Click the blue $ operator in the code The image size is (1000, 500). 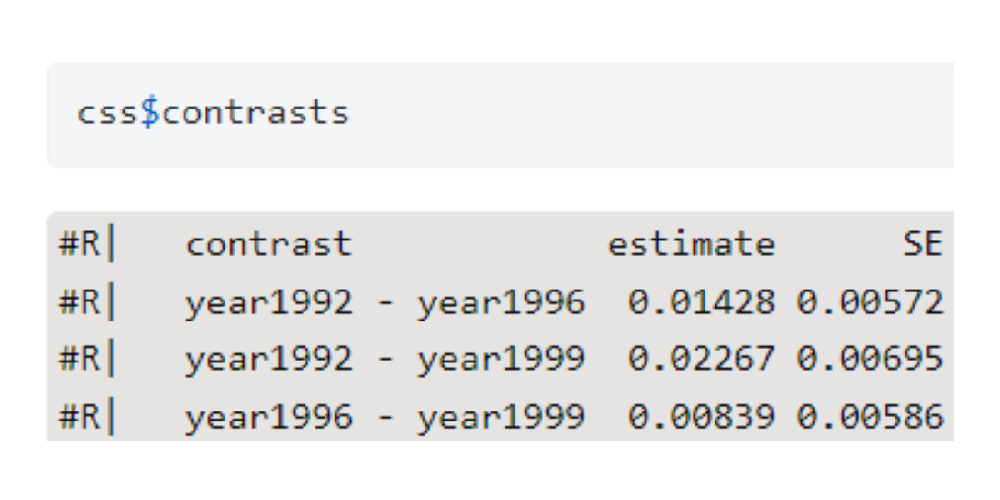[149, 112]
